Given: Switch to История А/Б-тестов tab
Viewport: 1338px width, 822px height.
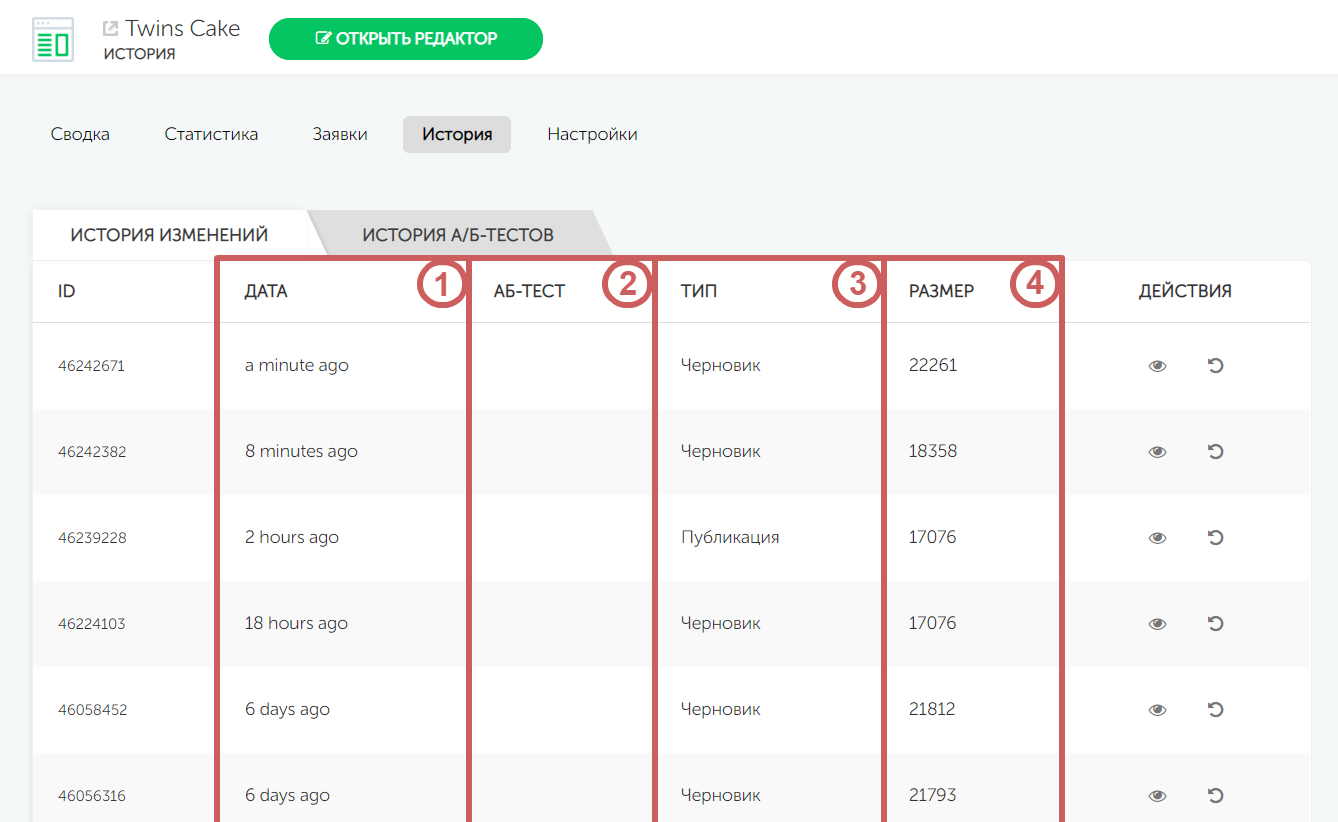Looking at the screenshot, I should tap(458, 236).
